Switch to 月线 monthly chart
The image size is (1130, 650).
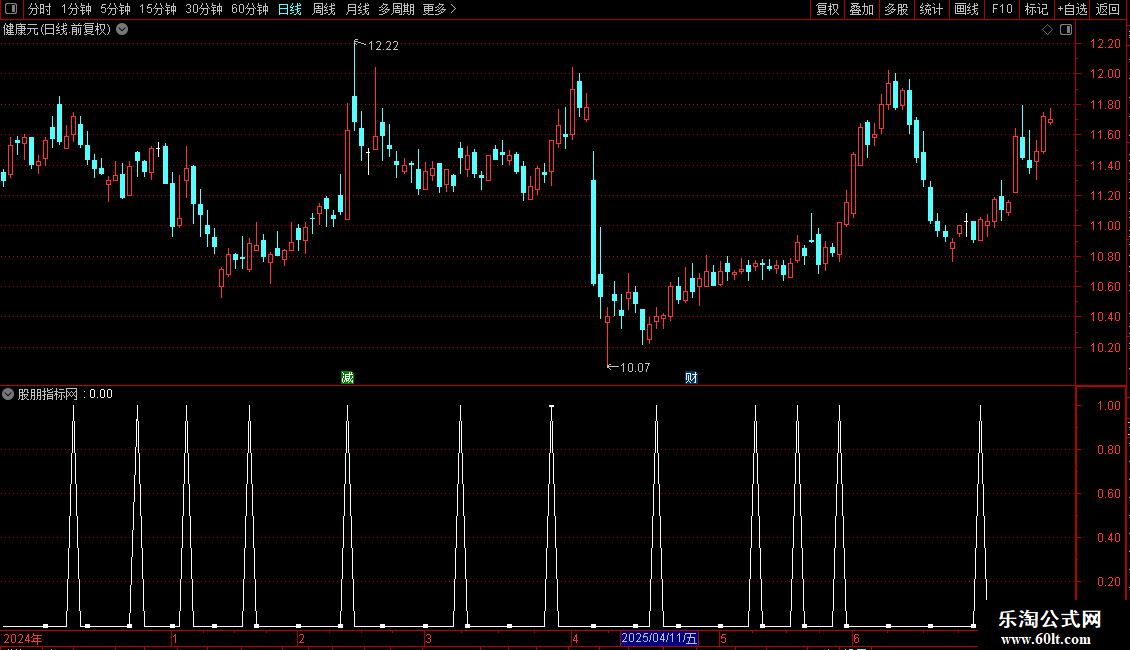(357, 9)
